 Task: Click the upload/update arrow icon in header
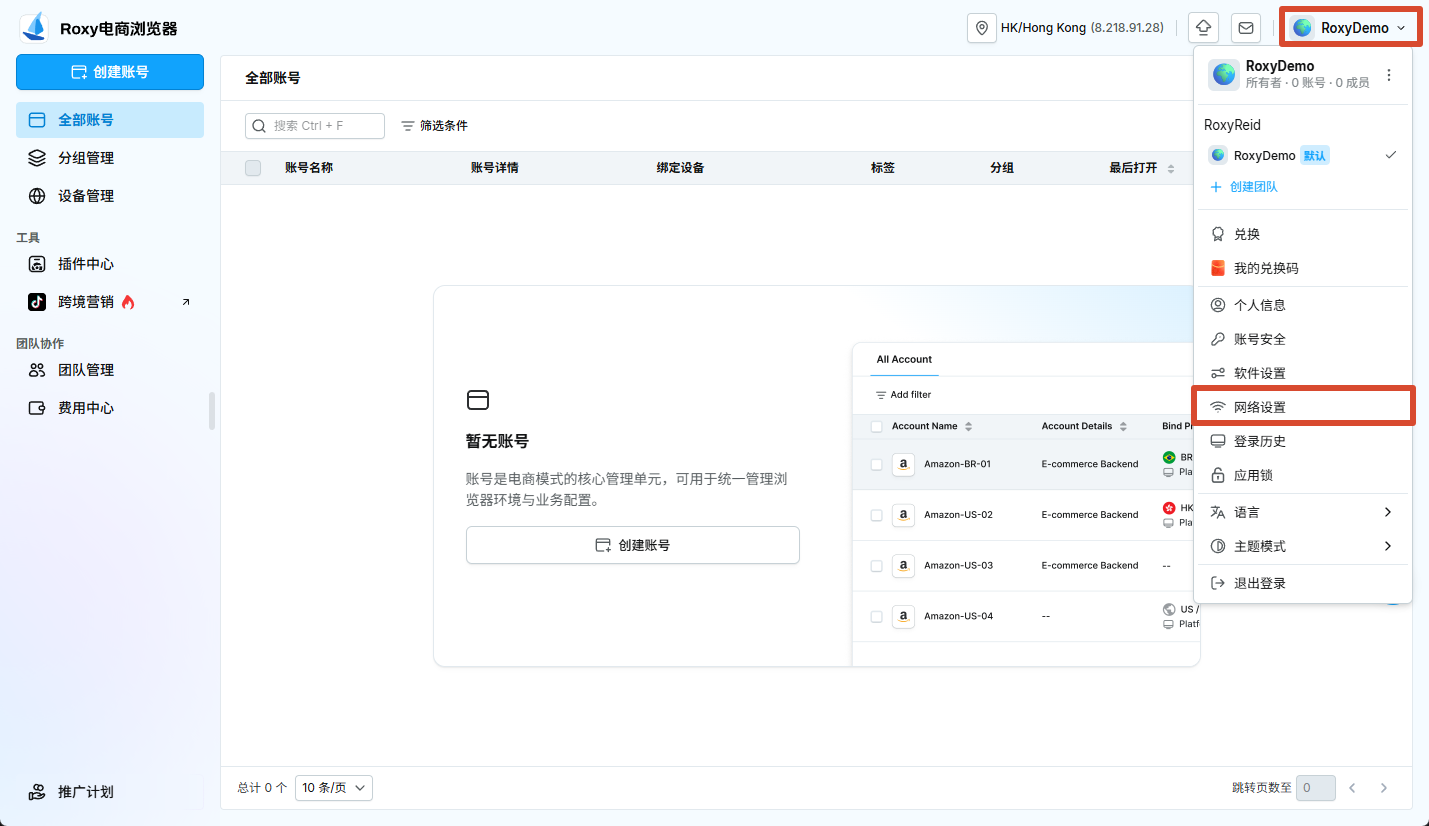[x=1203, y=28]
